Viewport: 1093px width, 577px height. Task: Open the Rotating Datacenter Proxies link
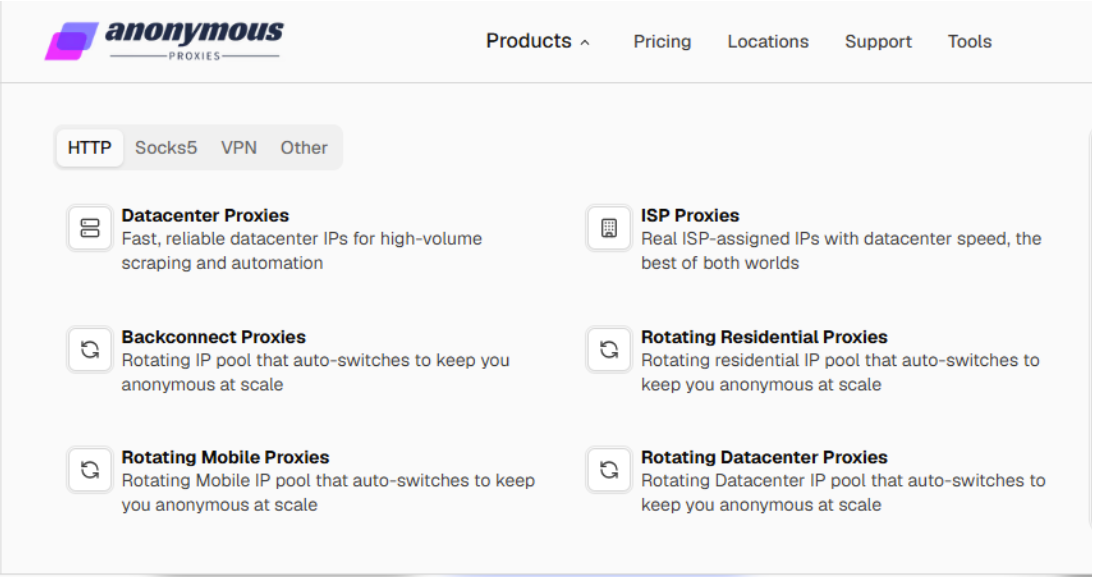(764, 457)
